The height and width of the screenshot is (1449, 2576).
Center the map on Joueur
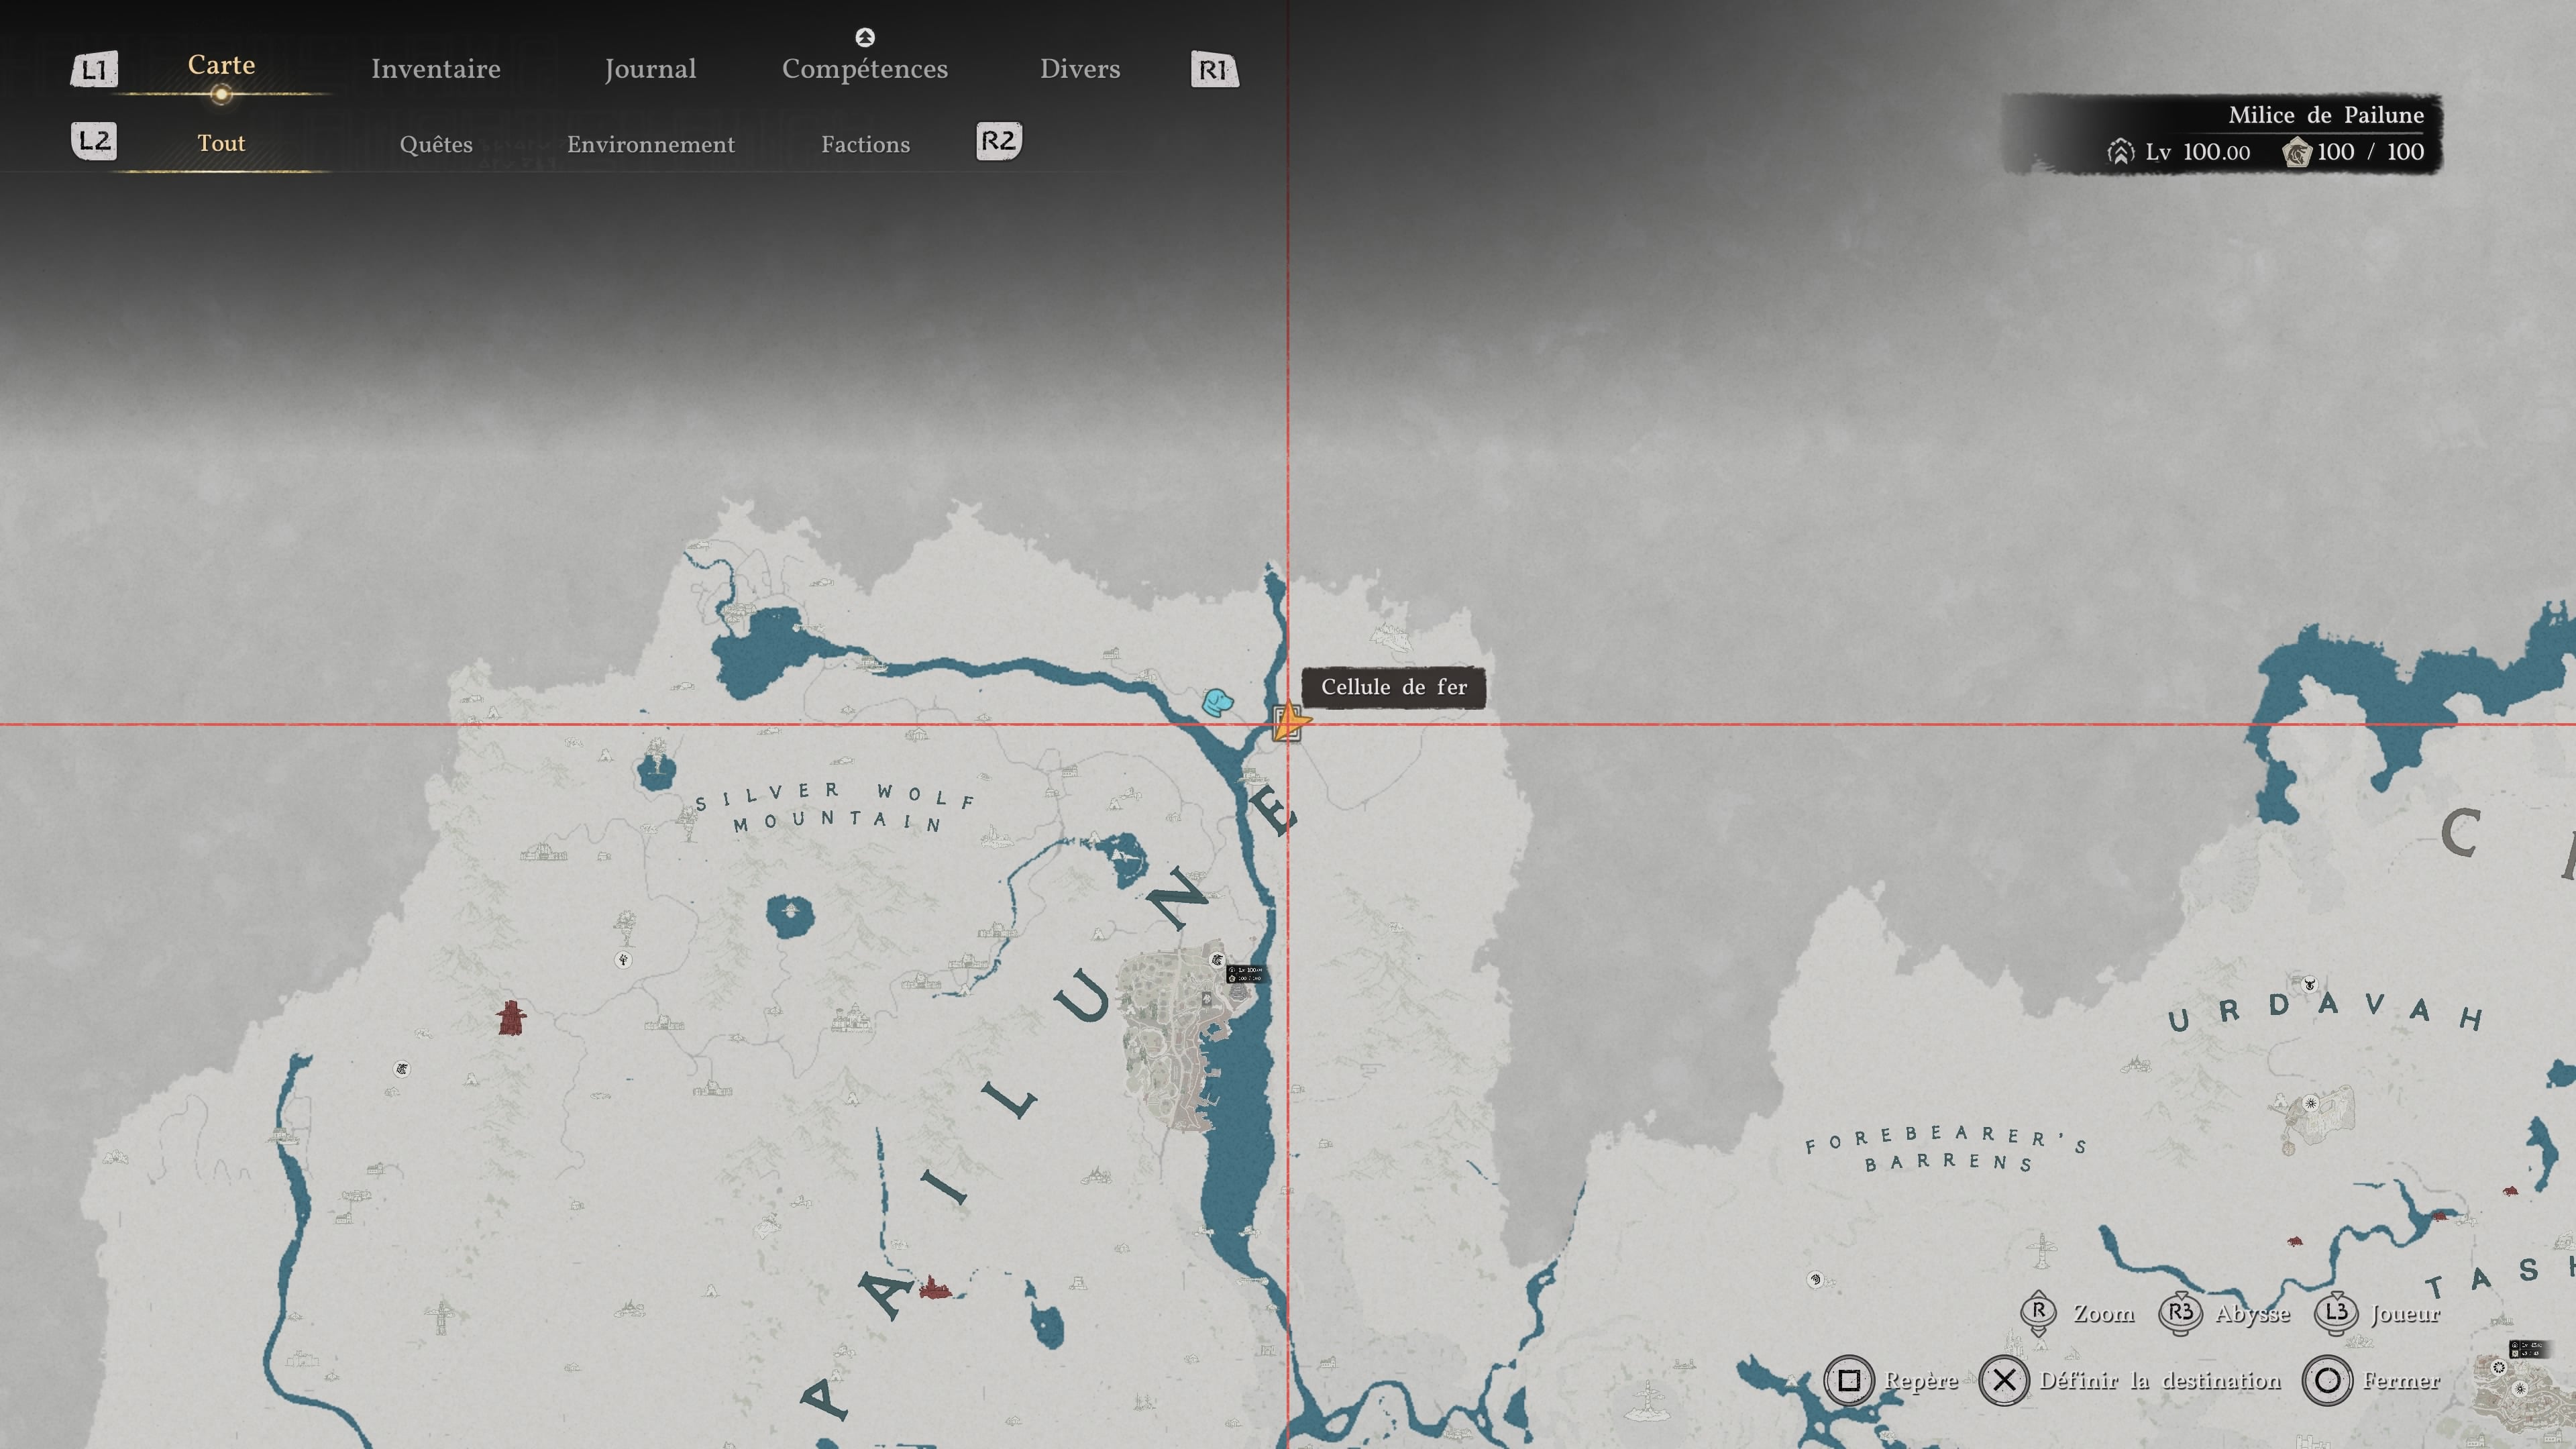2405,1313
